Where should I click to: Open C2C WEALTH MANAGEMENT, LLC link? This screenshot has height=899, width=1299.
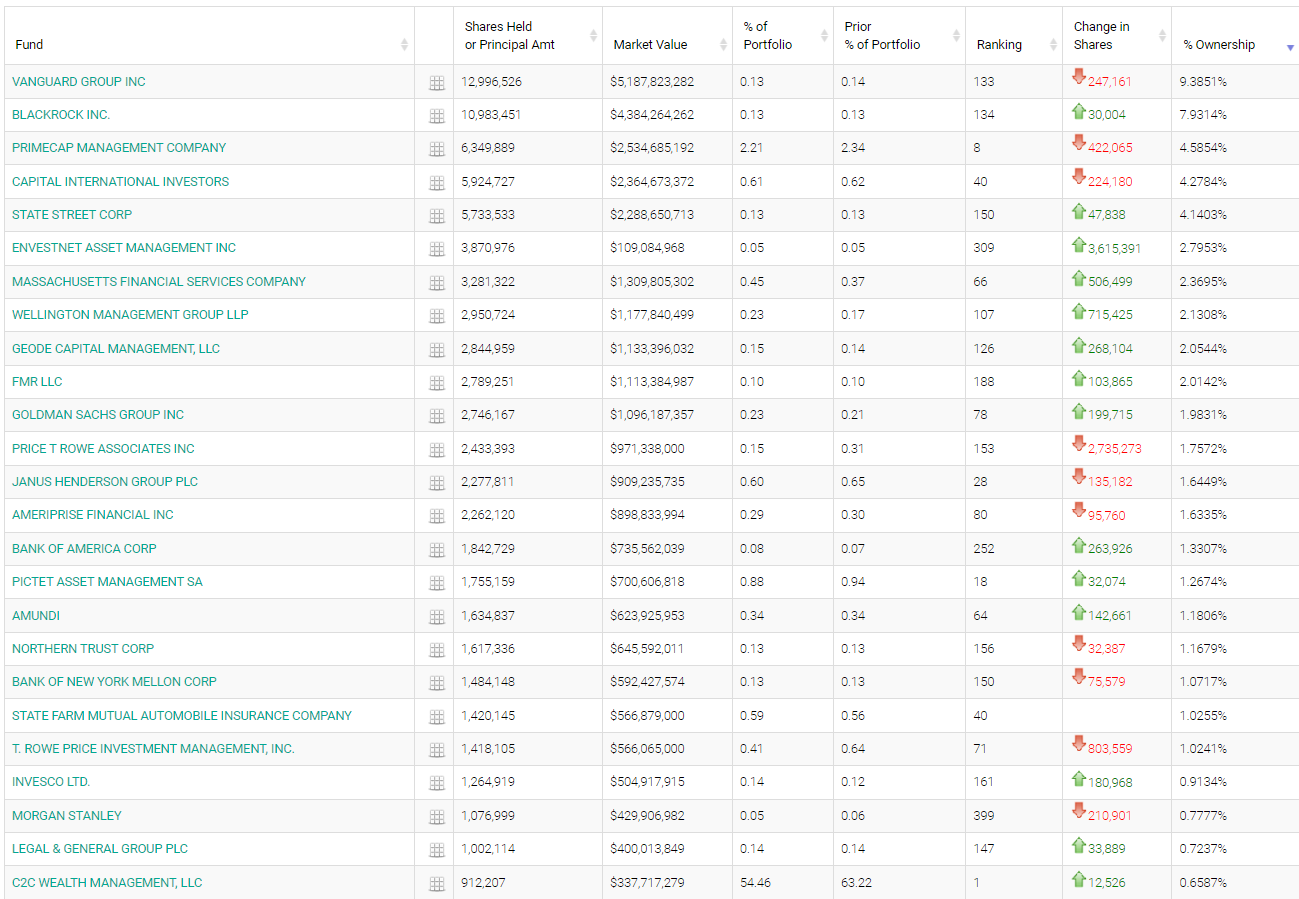click(107, 882)
